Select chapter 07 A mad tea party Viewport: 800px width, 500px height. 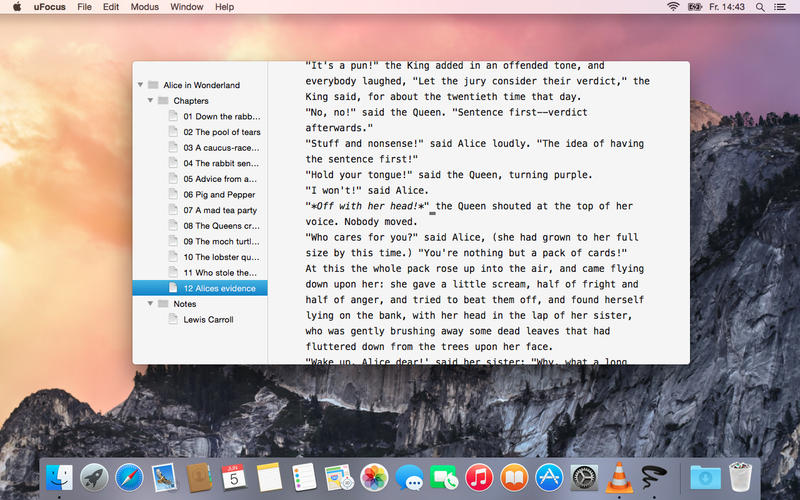(x=219, y=210)
